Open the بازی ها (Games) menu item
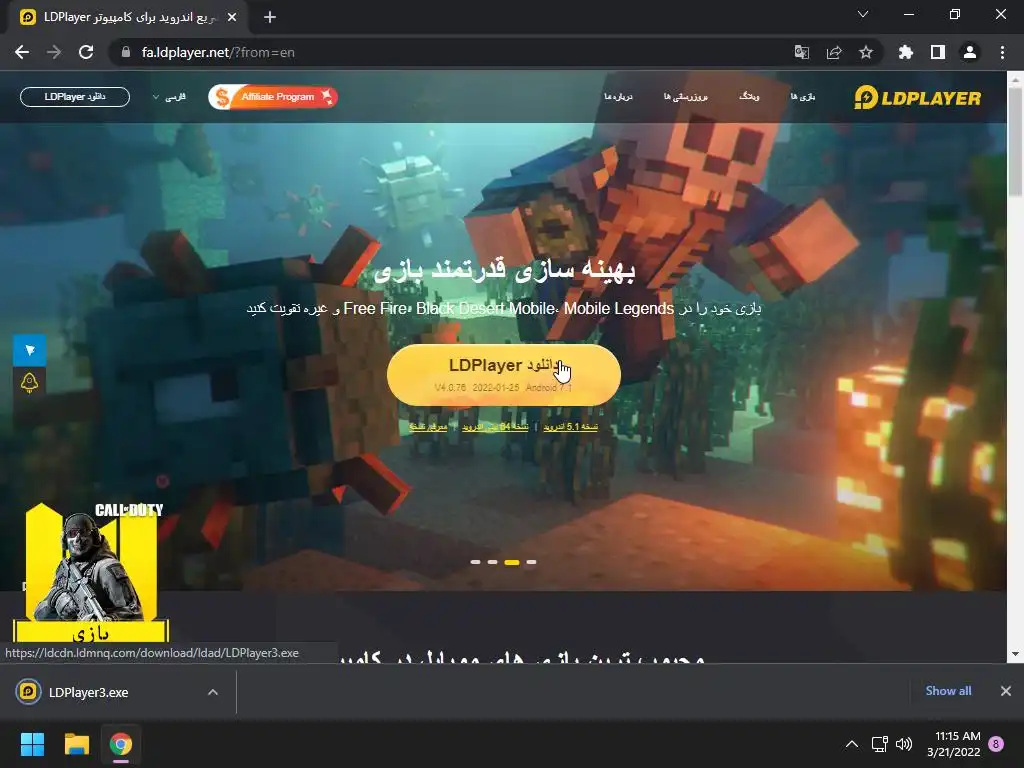Image resolution: width=1024 pixels, height=768 pixels. 803,97
